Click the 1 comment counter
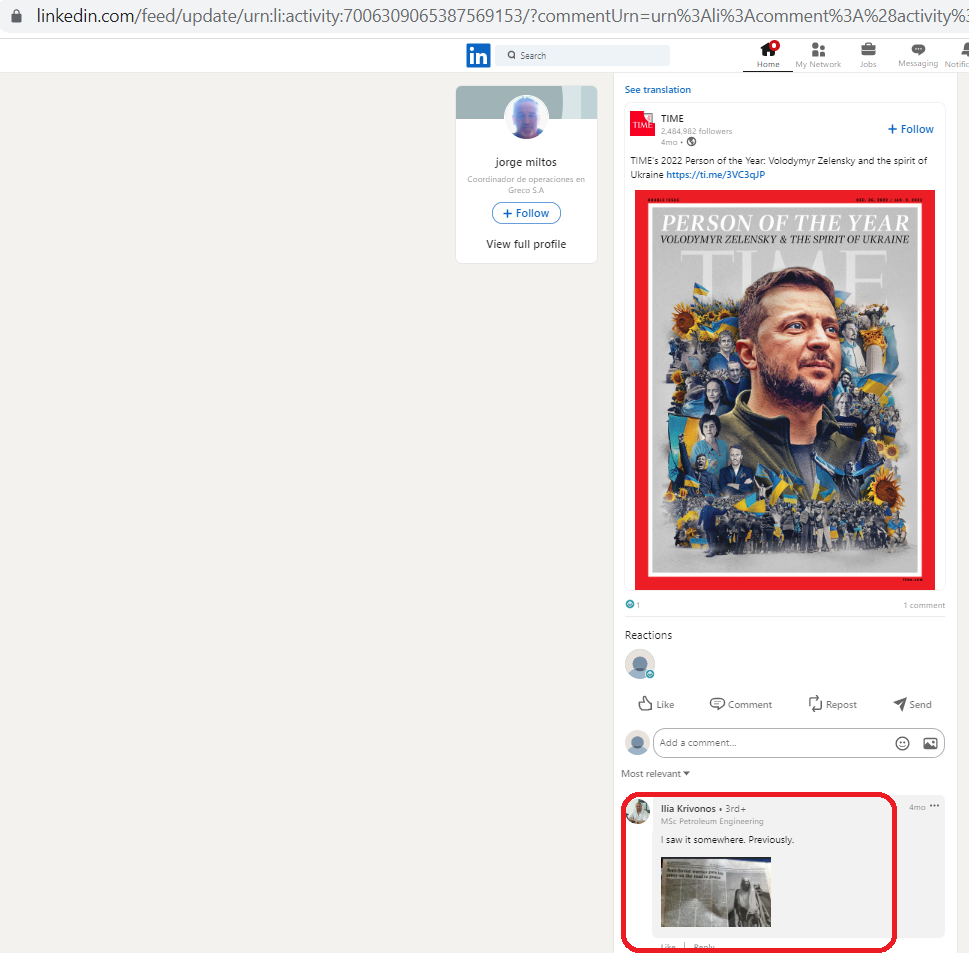969x953 pixels. pos(924,605)
